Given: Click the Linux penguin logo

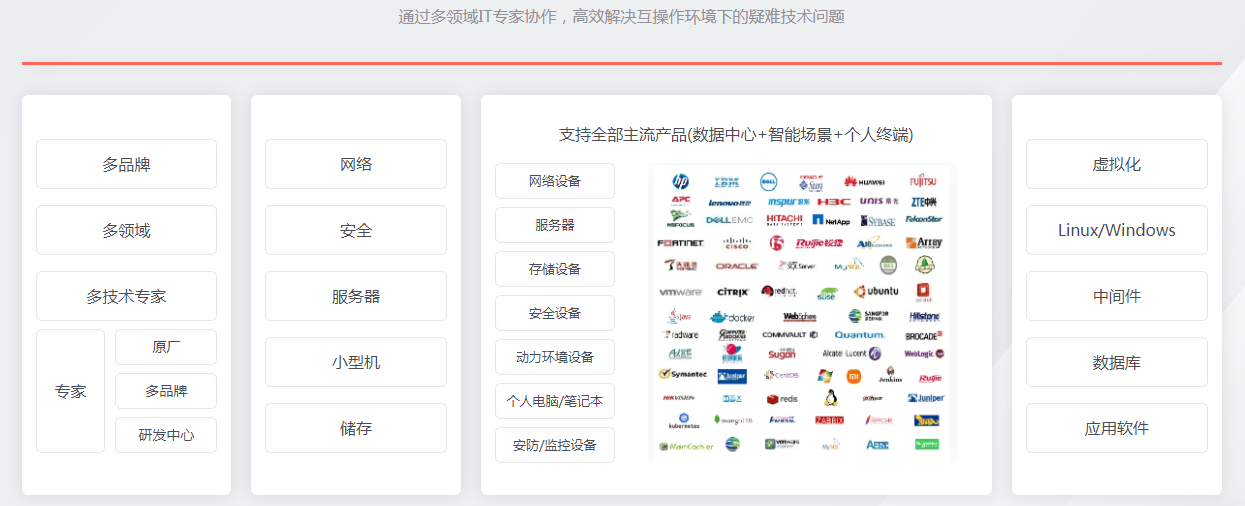Looking at the screenshot, I should pos(830,398).
